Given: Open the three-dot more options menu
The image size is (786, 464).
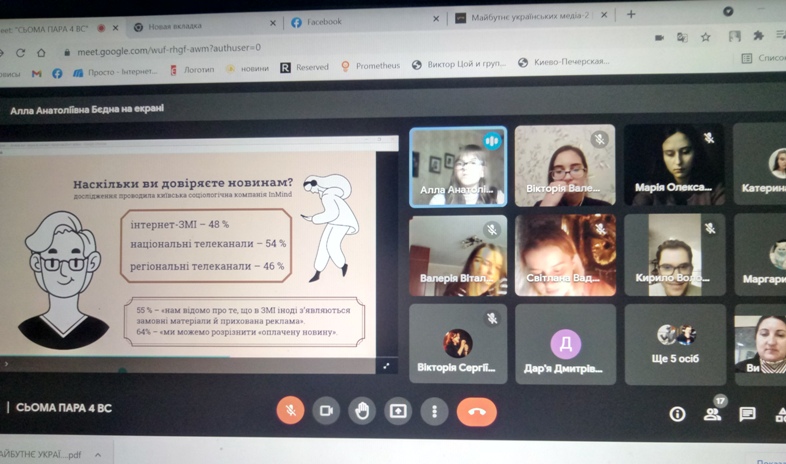Looking at the screenshot, I should tap(434, 411).
